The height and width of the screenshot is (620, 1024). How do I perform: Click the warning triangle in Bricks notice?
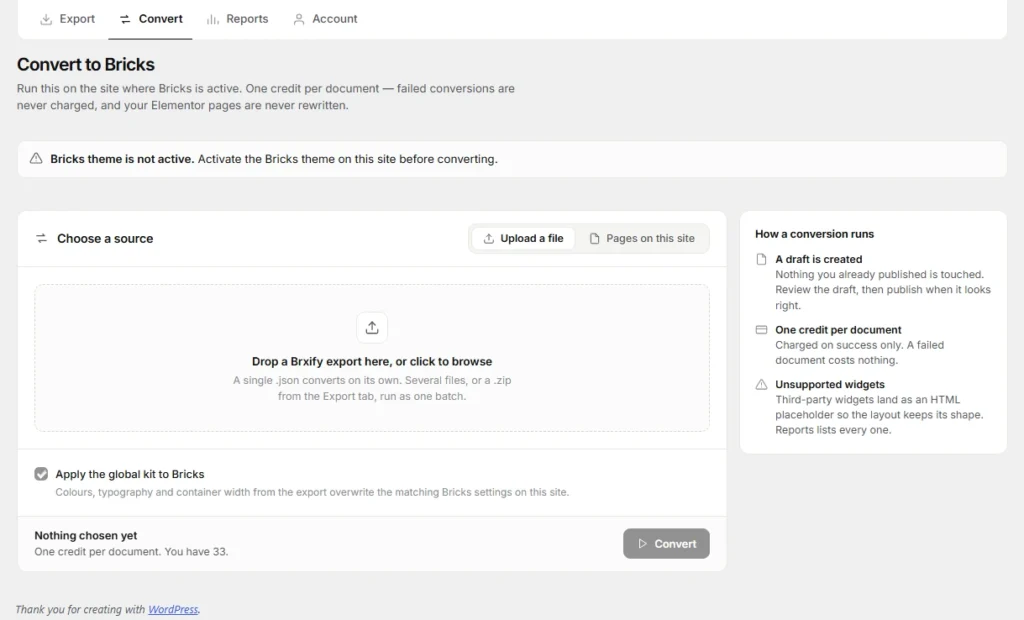[36, 158]
